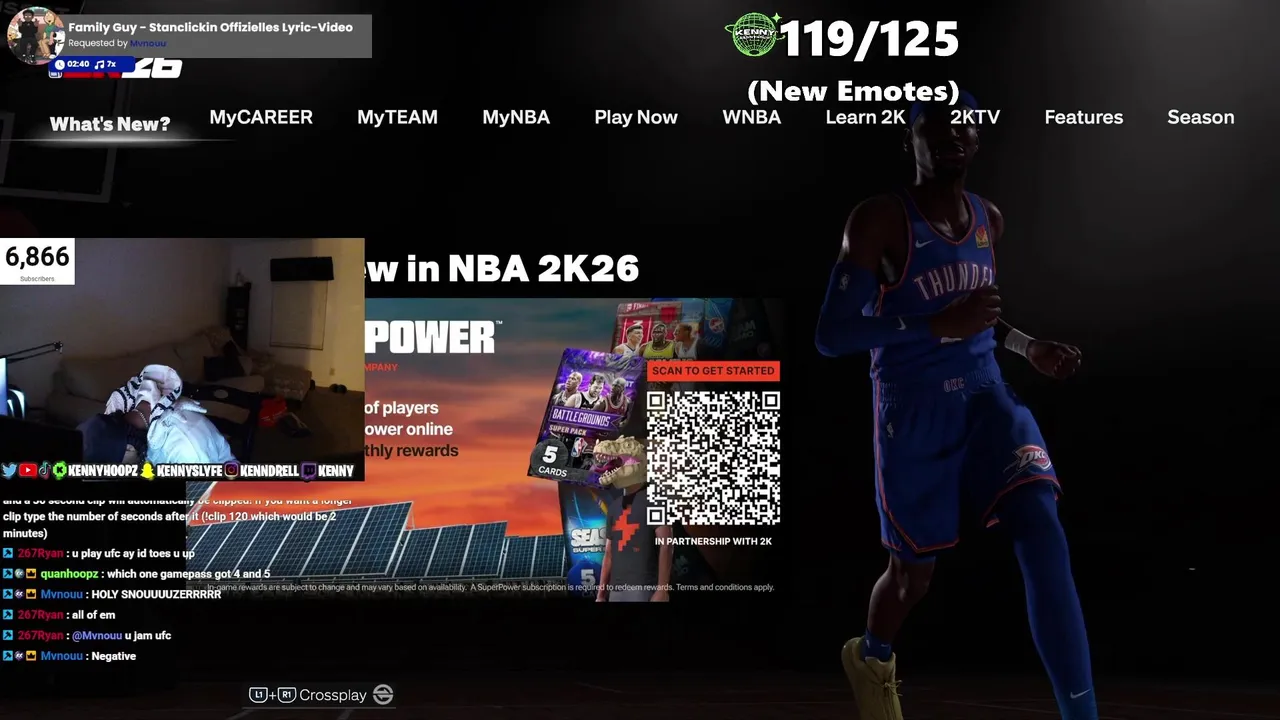The width and height of the screenshot is (1280, 720).
Task: Click the round badge before 'Mvnouu: HOLY'
Action: point(19,594)
